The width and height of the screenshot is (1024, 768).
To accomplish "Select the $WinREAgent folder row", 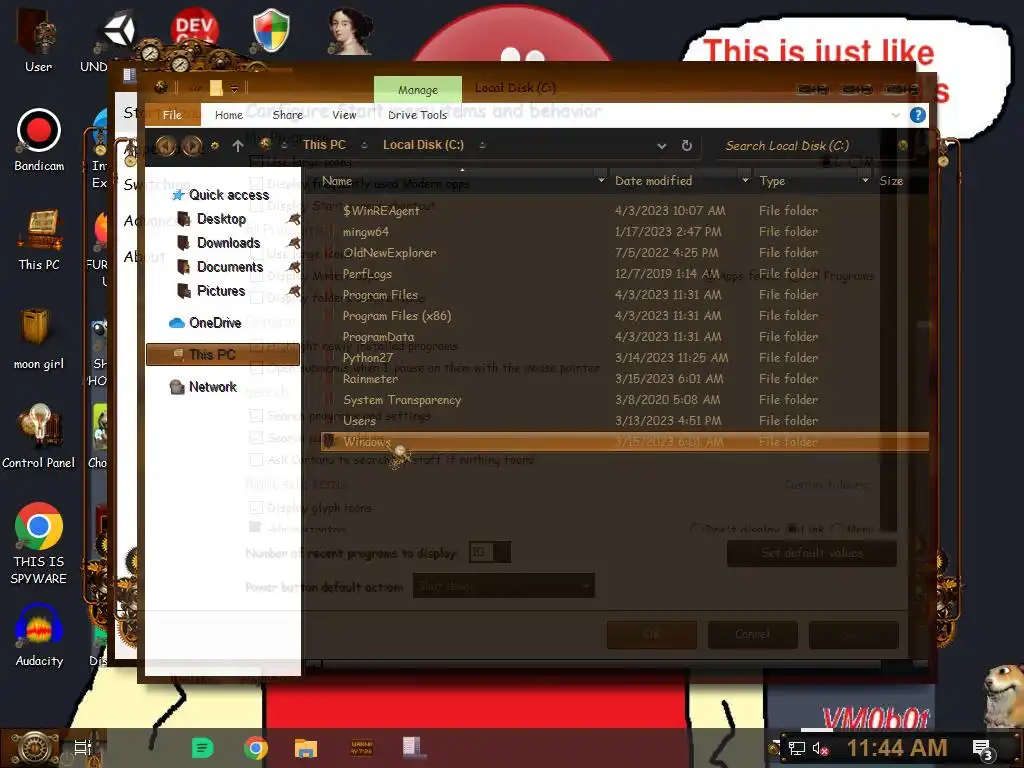I will [624, 210].
